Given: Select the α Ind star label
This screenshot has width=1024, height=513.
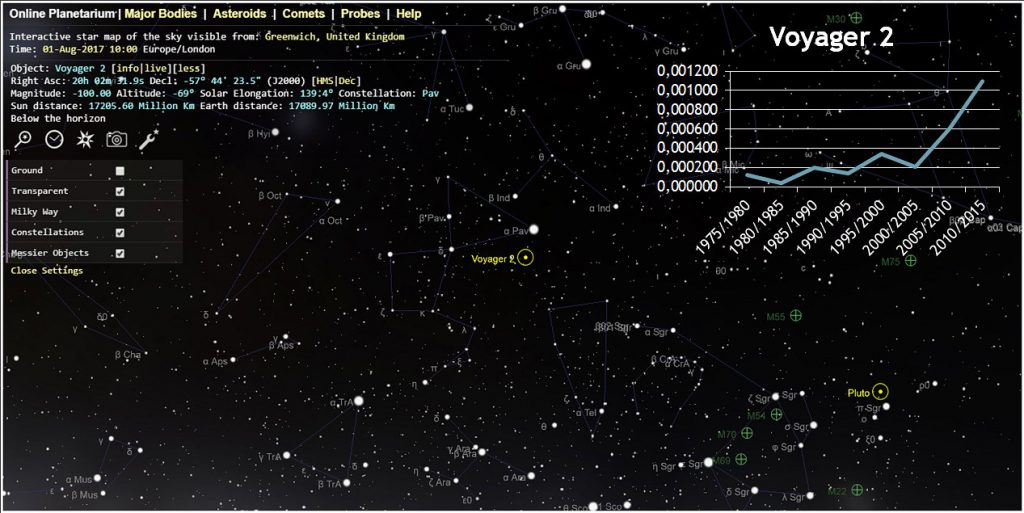Looking at the screenshot, I should coord(599,209).
